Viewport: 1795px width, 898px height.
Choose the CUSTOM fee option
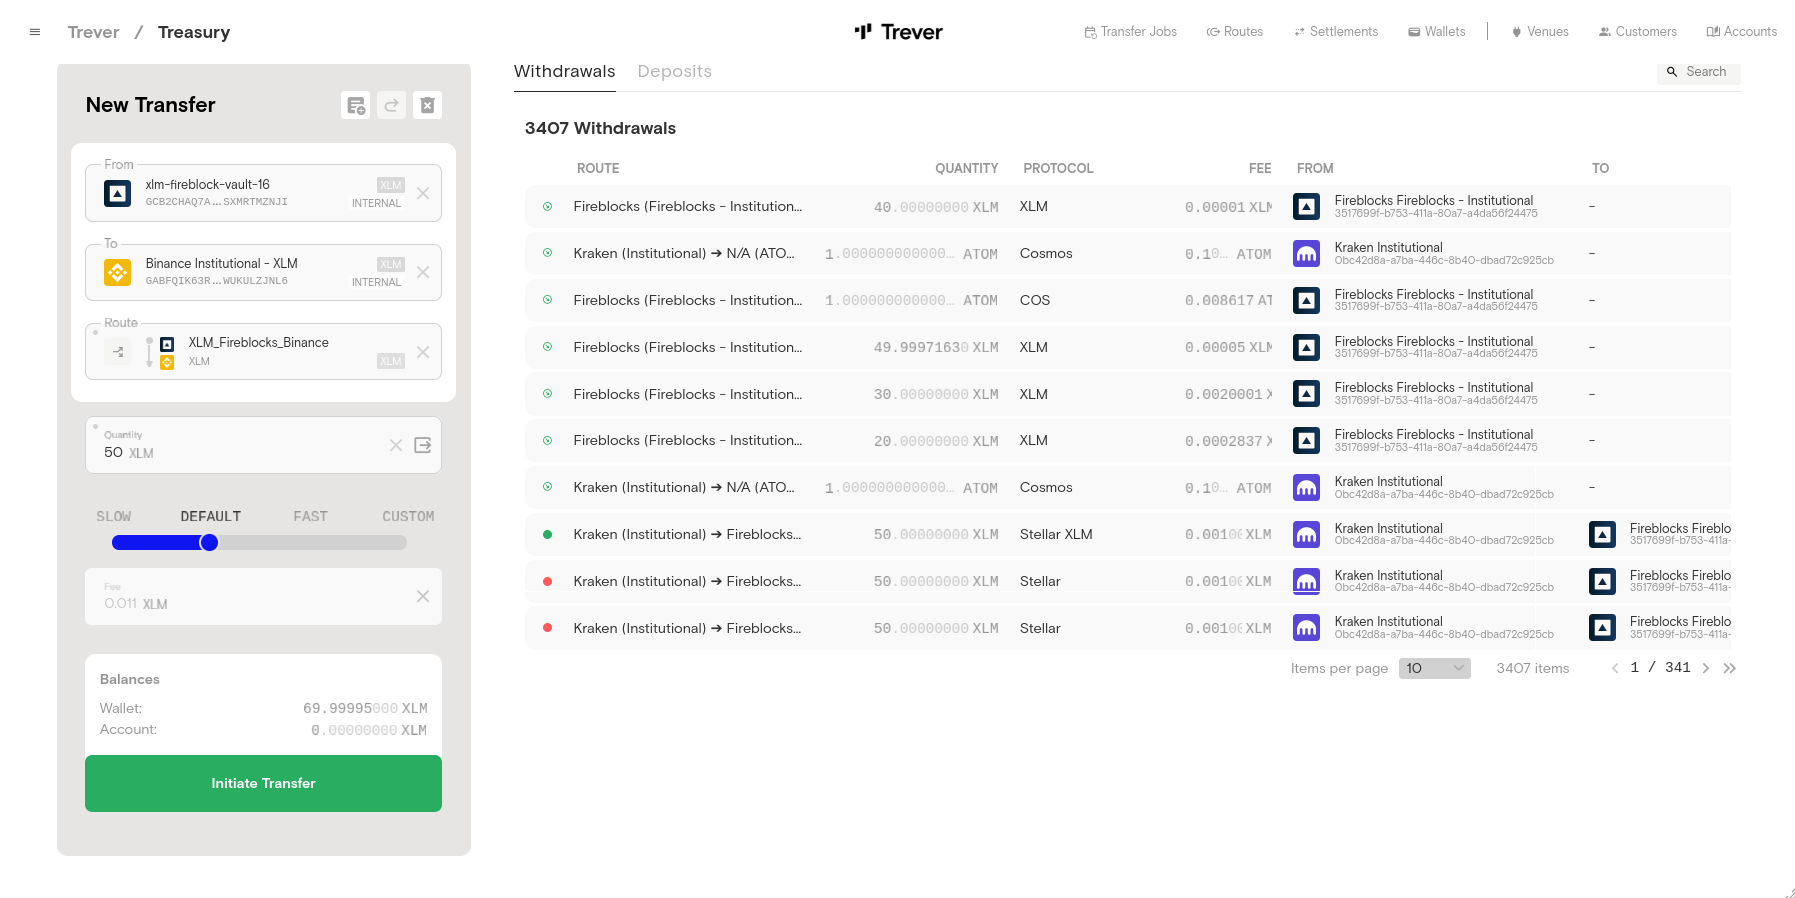(408, 516)
